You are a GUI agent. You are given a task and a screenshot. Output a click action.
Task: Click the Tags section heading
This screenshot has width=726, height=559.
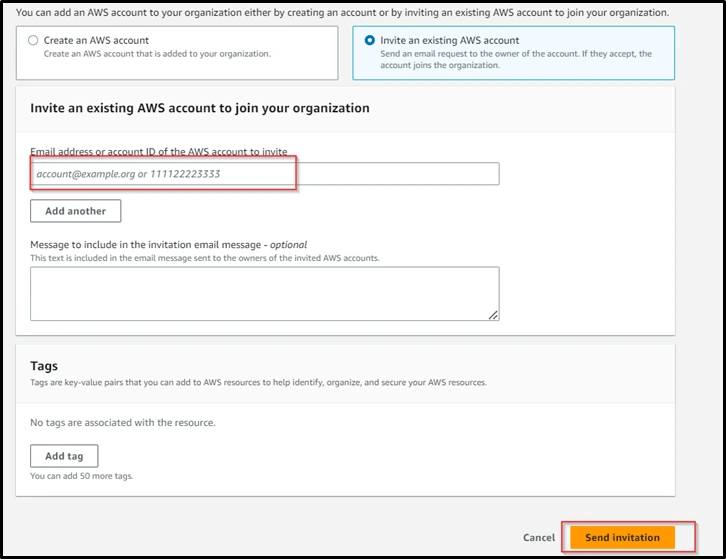coord(44,366)
